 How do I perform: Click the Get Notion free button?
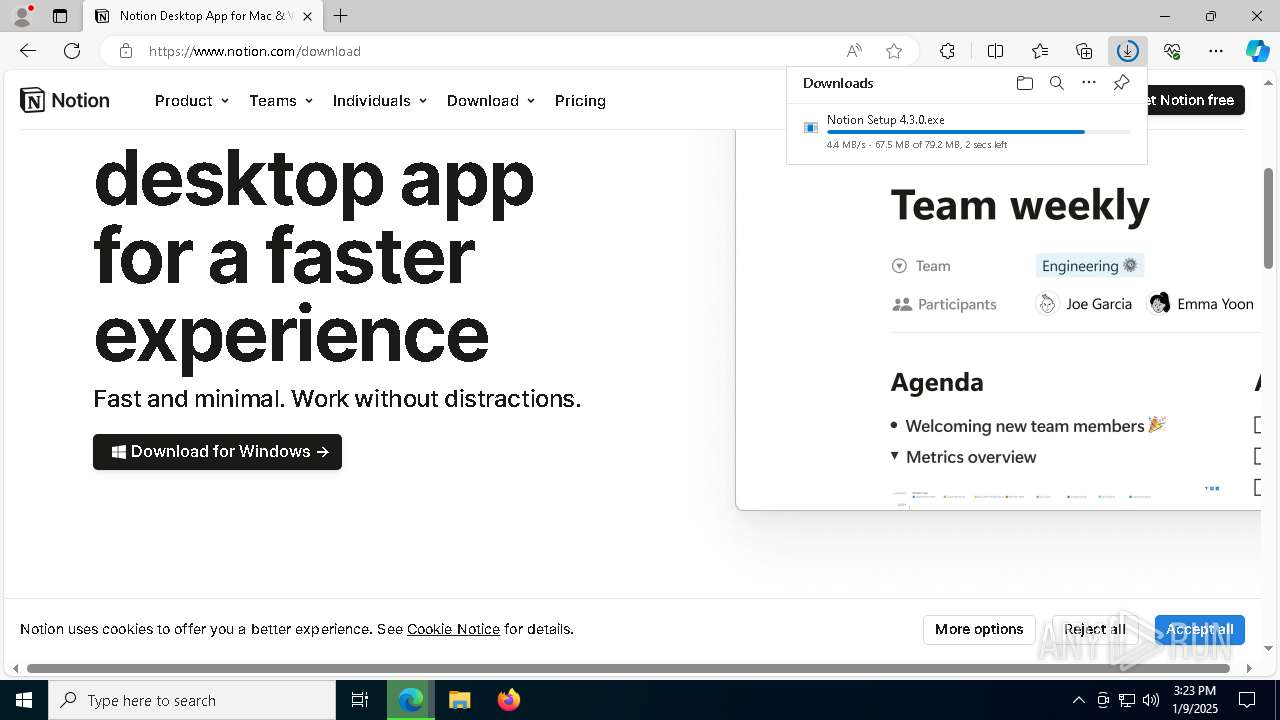(x=1195, y=100)
